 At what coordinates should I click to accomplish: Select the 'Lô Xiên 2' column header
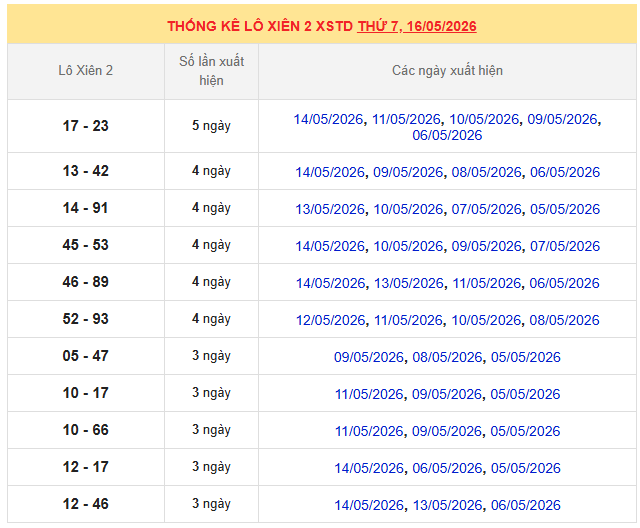tap(86, 71)
